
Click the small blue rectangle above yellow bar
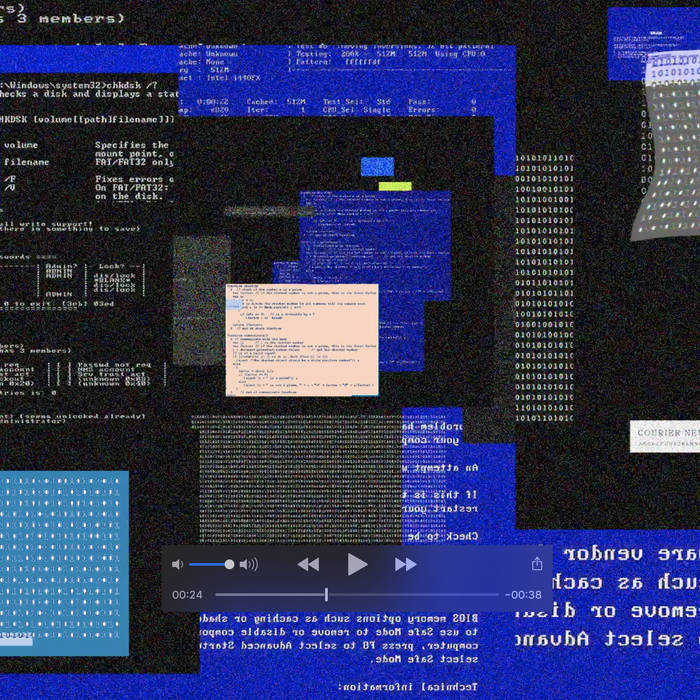point(377,166)
